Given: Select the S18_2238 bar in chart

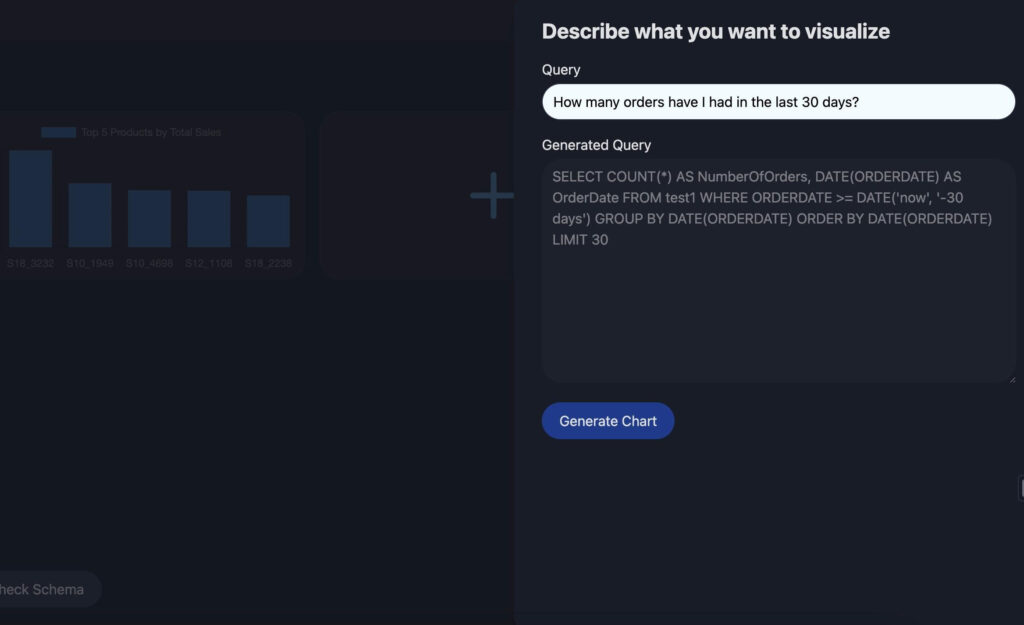Looking at the screenshot, I should [268, 221].
